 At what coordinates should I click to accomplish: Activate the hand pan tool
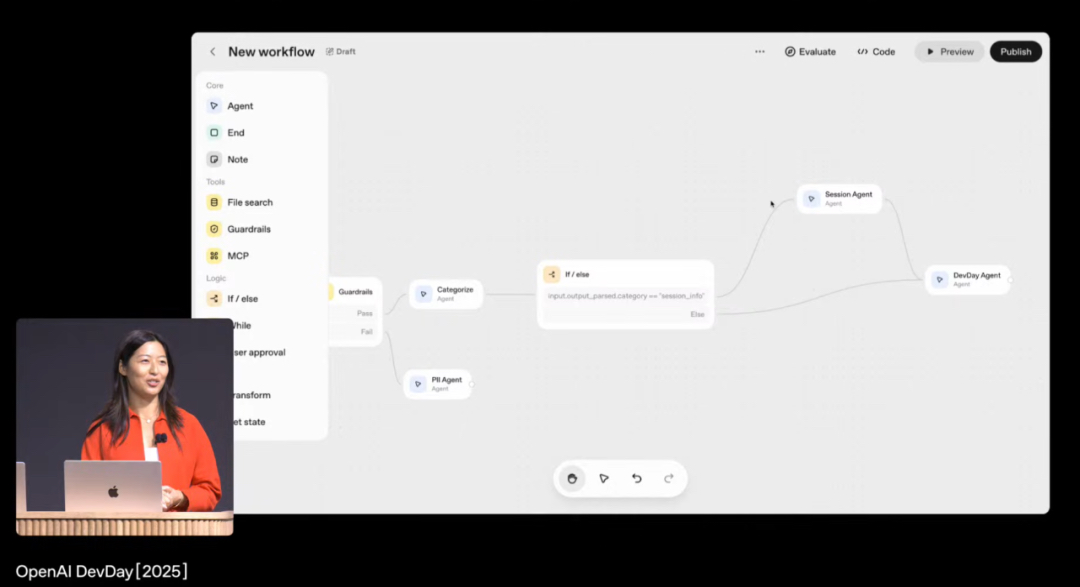pos(572,478)
